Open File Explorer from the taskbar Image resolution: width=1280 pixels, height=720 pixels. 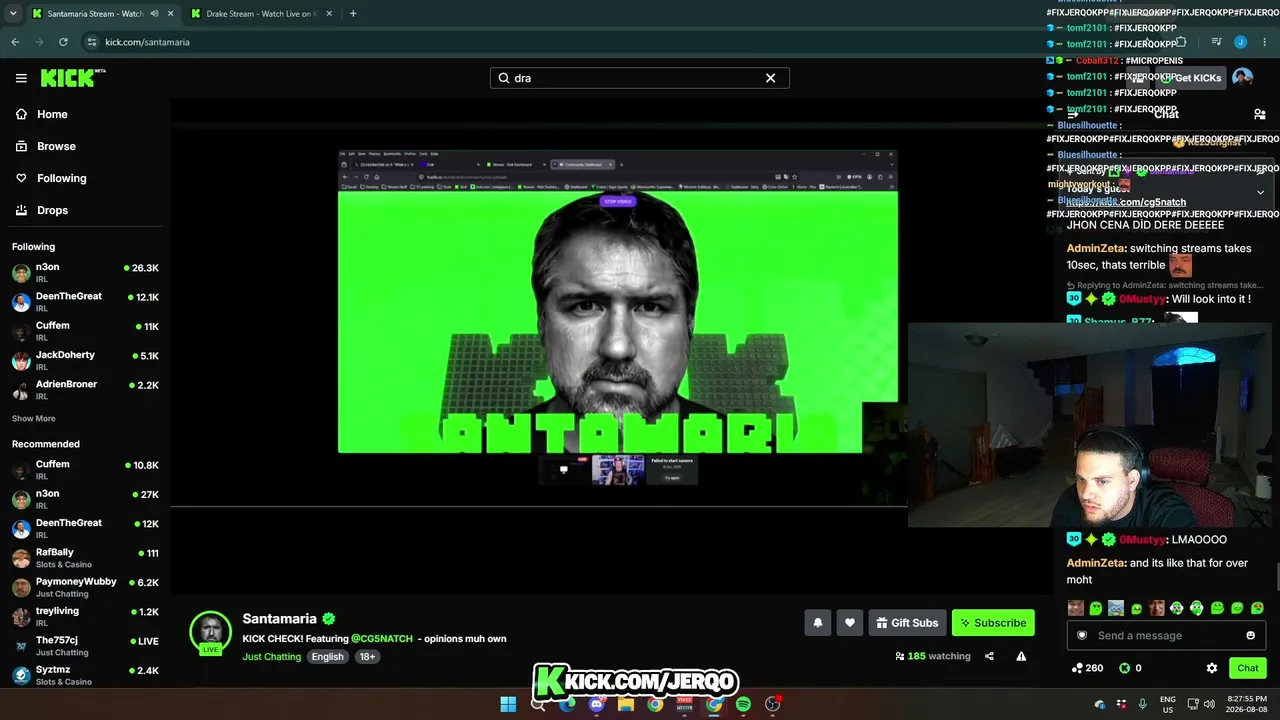pyautogui.click(x=626, y=704)
